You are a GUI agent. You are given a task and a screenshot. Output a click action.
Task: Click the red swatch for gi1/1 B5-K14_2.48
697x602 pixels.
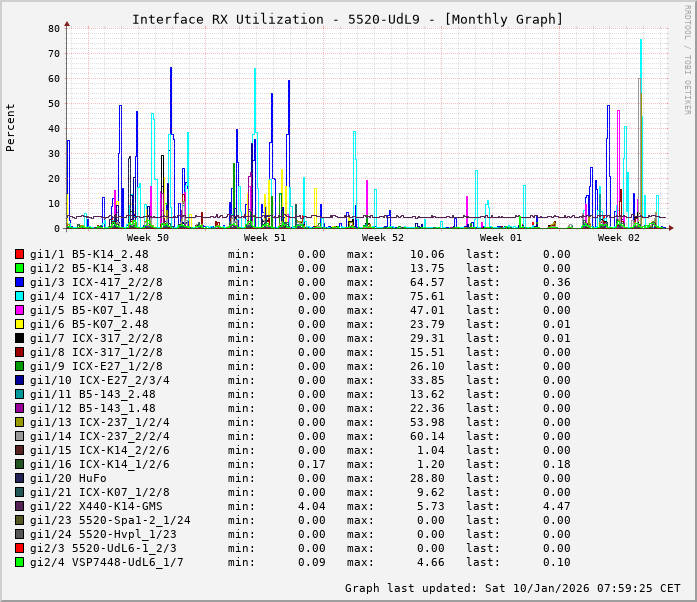(19, 254)
